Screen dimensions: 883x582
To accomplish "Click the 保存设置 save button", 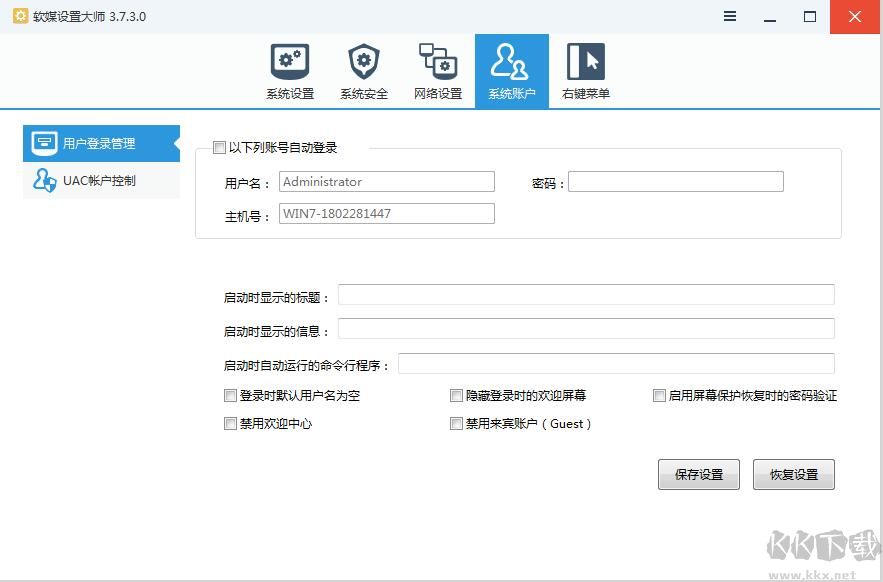I will point(698,473).
